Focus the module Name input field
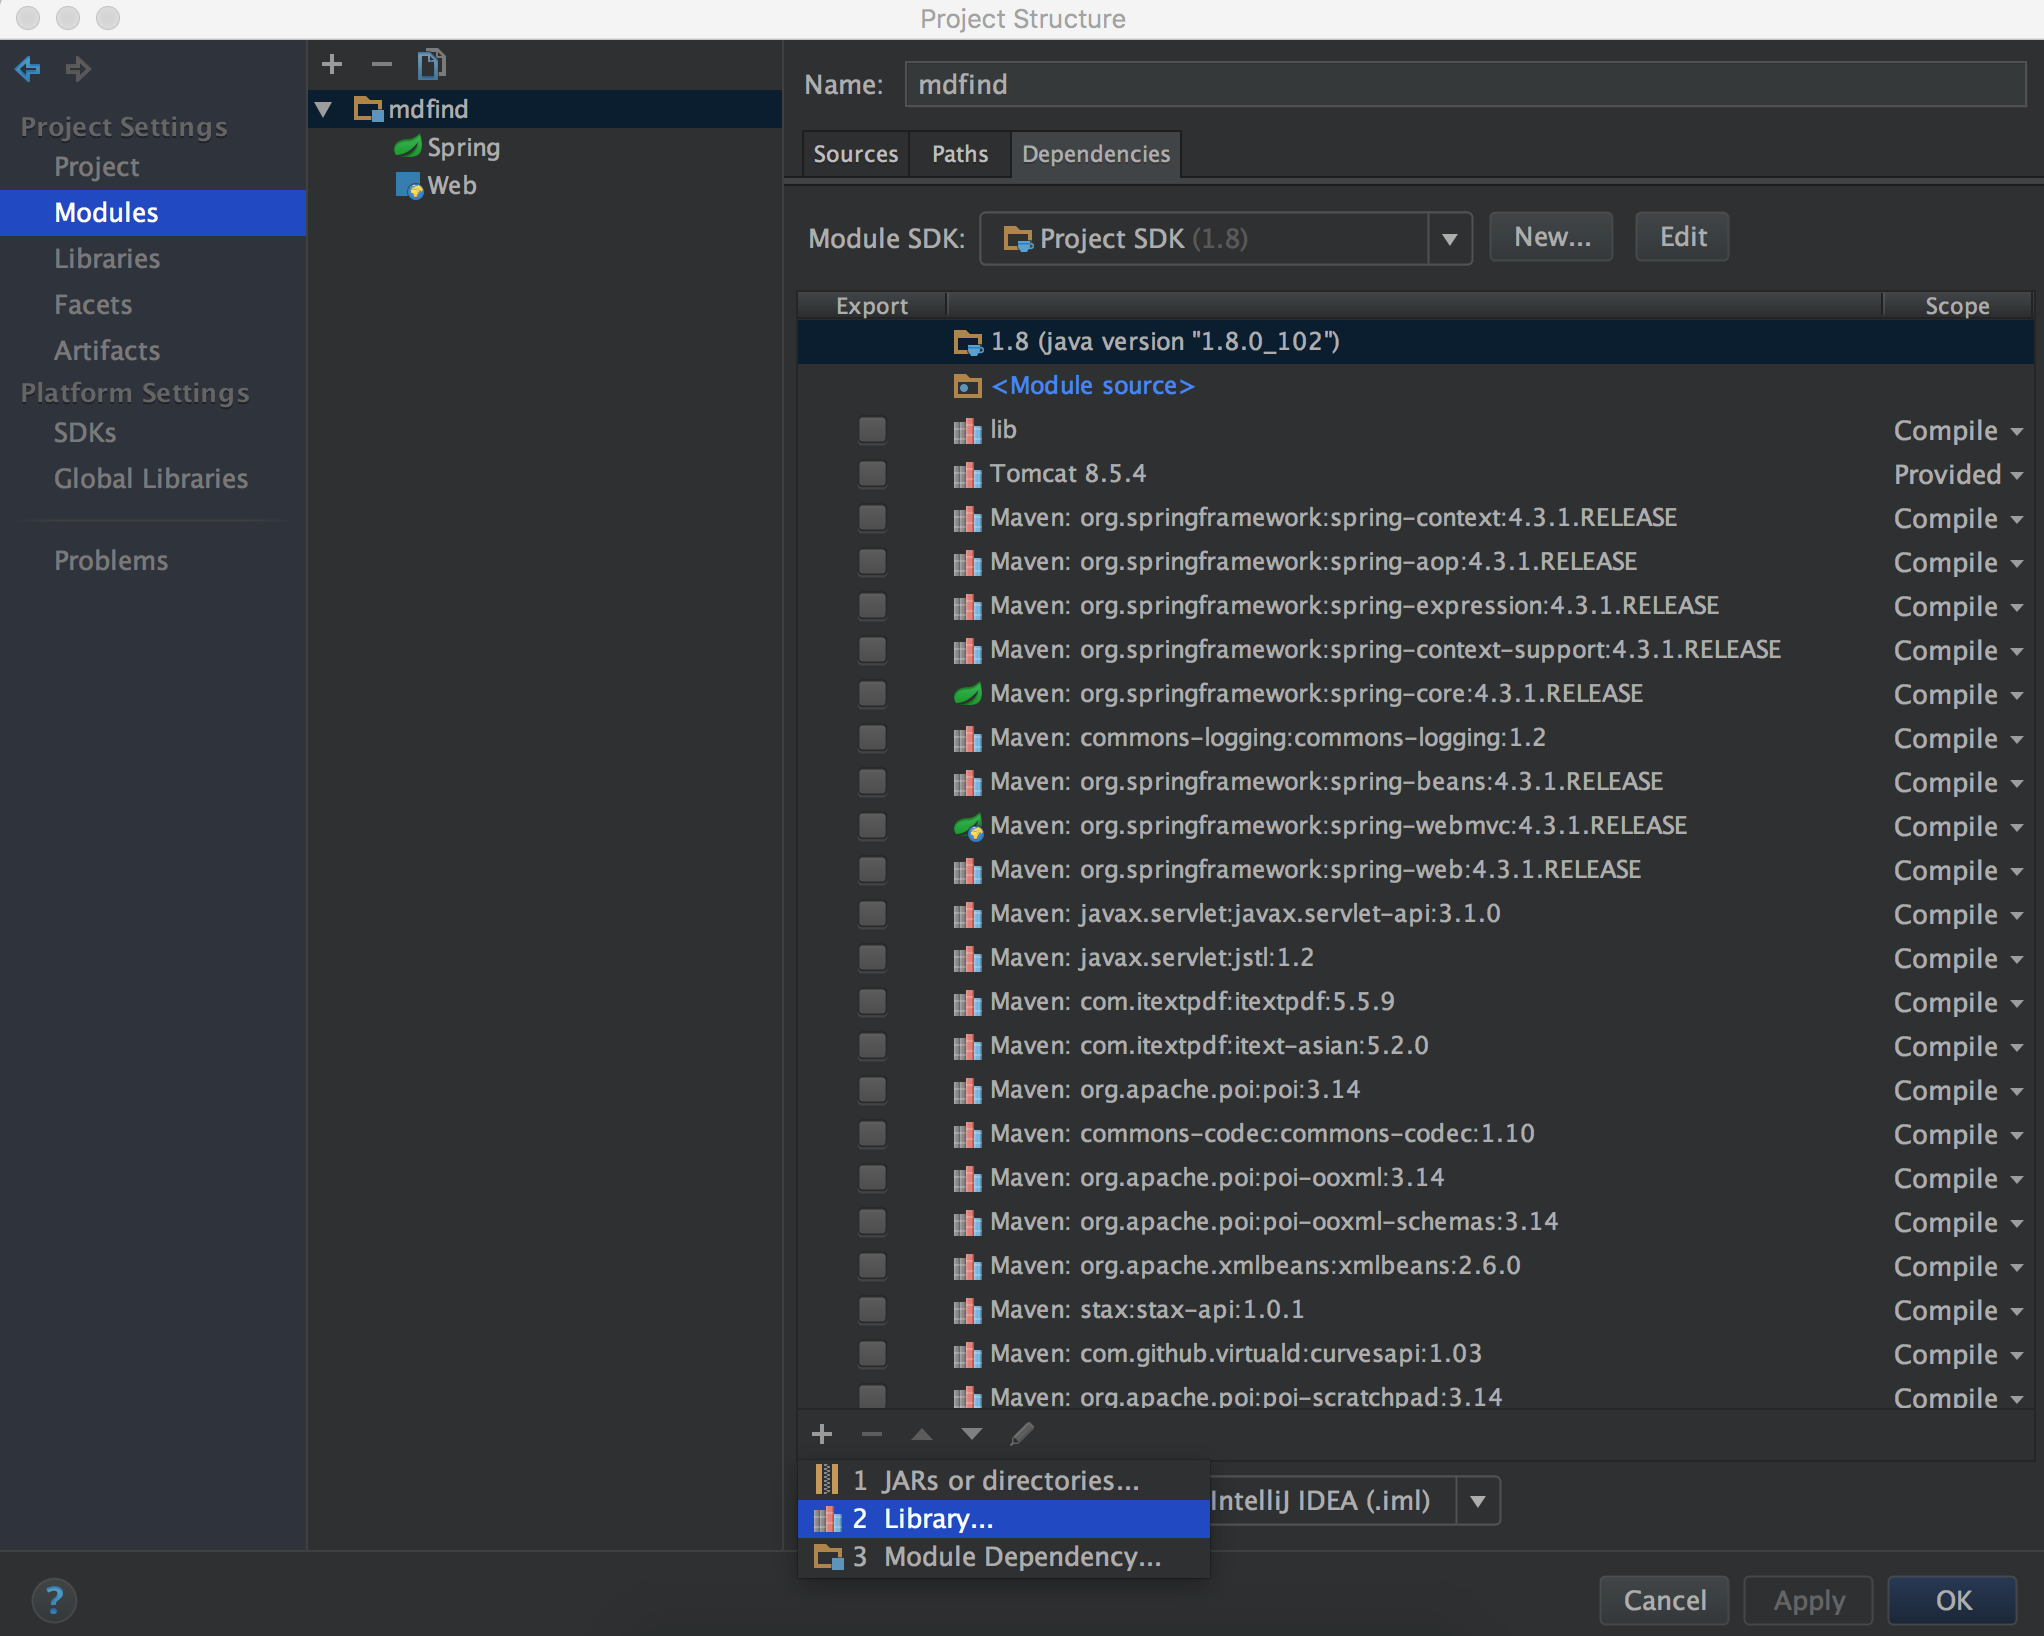Screen dimensions: 2044x1636 point(1465,85)
